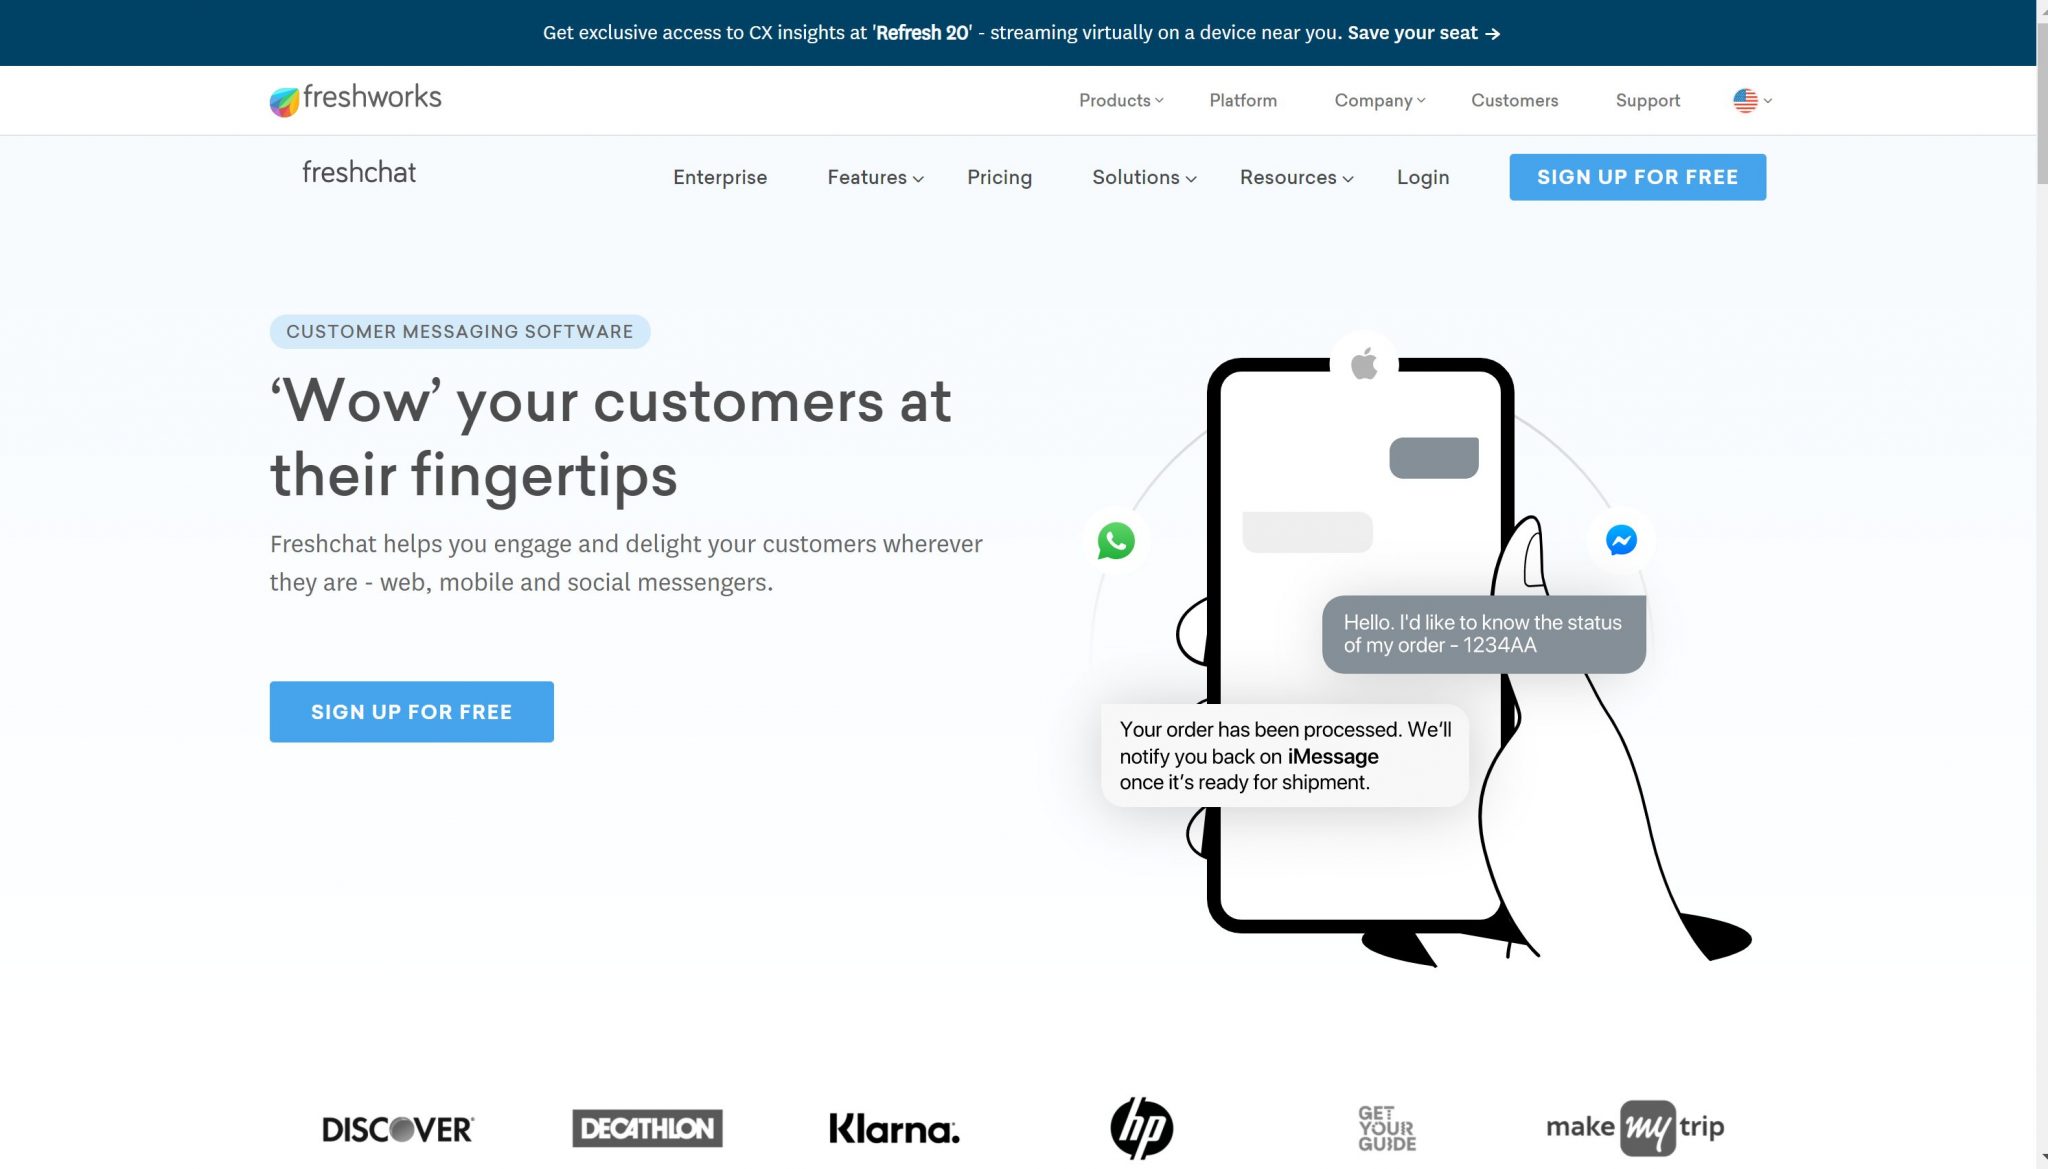Click the US flag language icon
Viewport: 2048px width, 1169px height.
pyautogui.click(x=1745, y=100)
